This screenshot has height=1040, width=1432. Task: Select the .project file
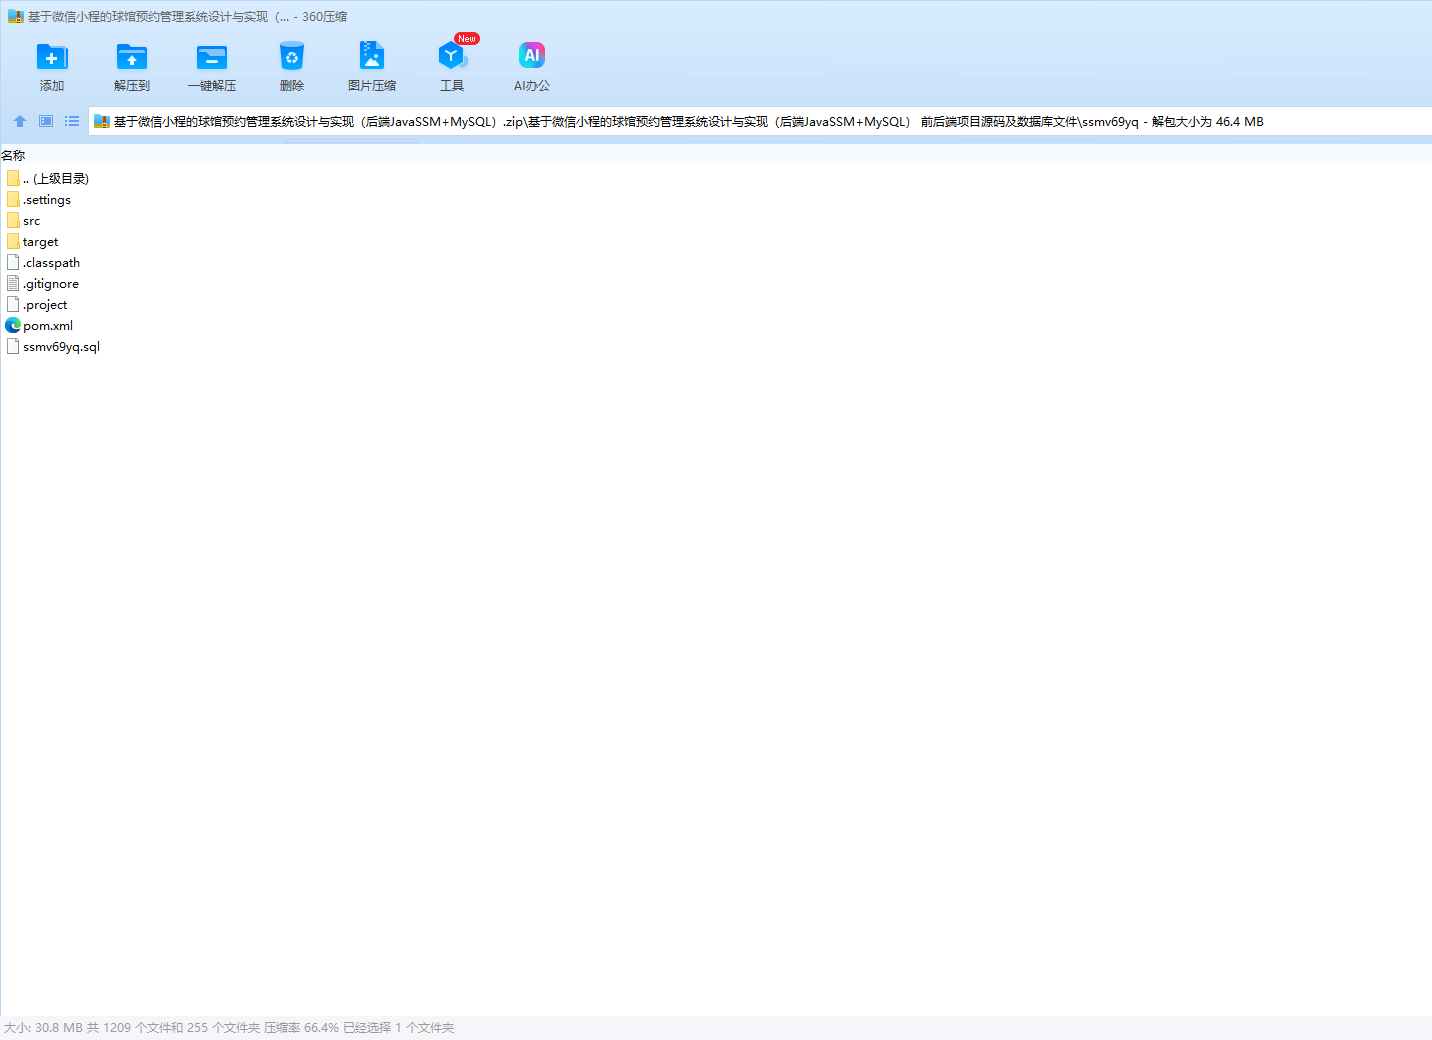click(37, 304)
